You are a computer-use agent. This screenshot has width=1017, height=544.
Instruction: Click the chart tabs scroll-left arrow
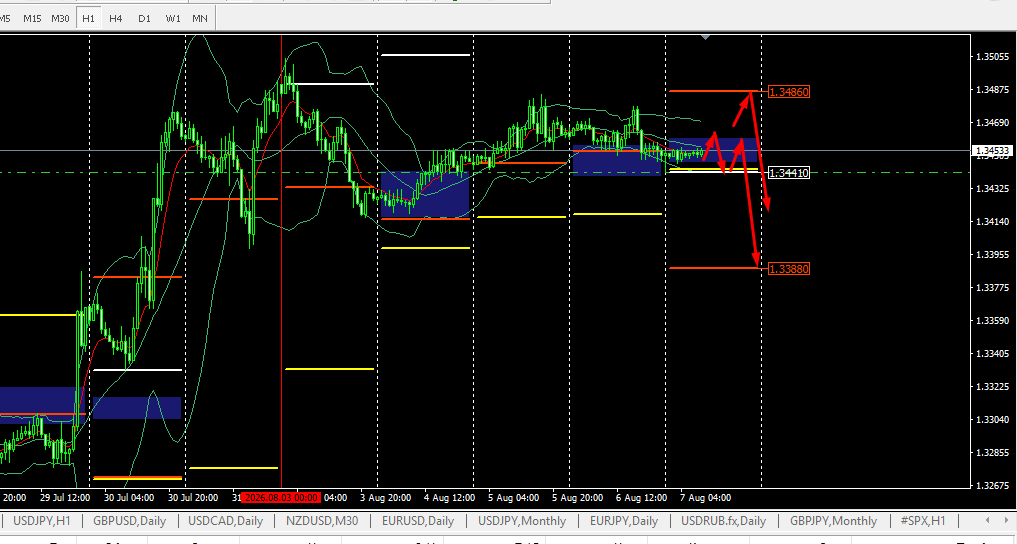988,521
